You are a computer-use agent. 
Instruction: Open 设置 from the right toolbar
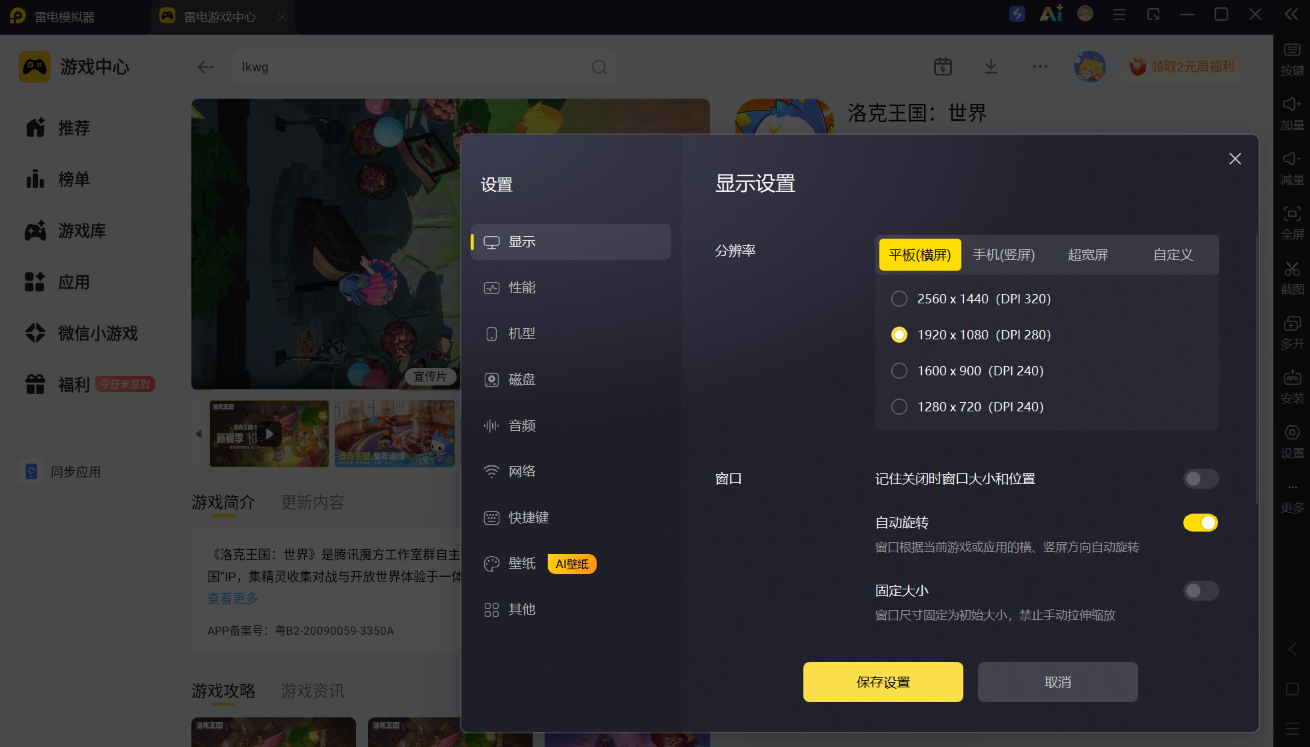1292,441
